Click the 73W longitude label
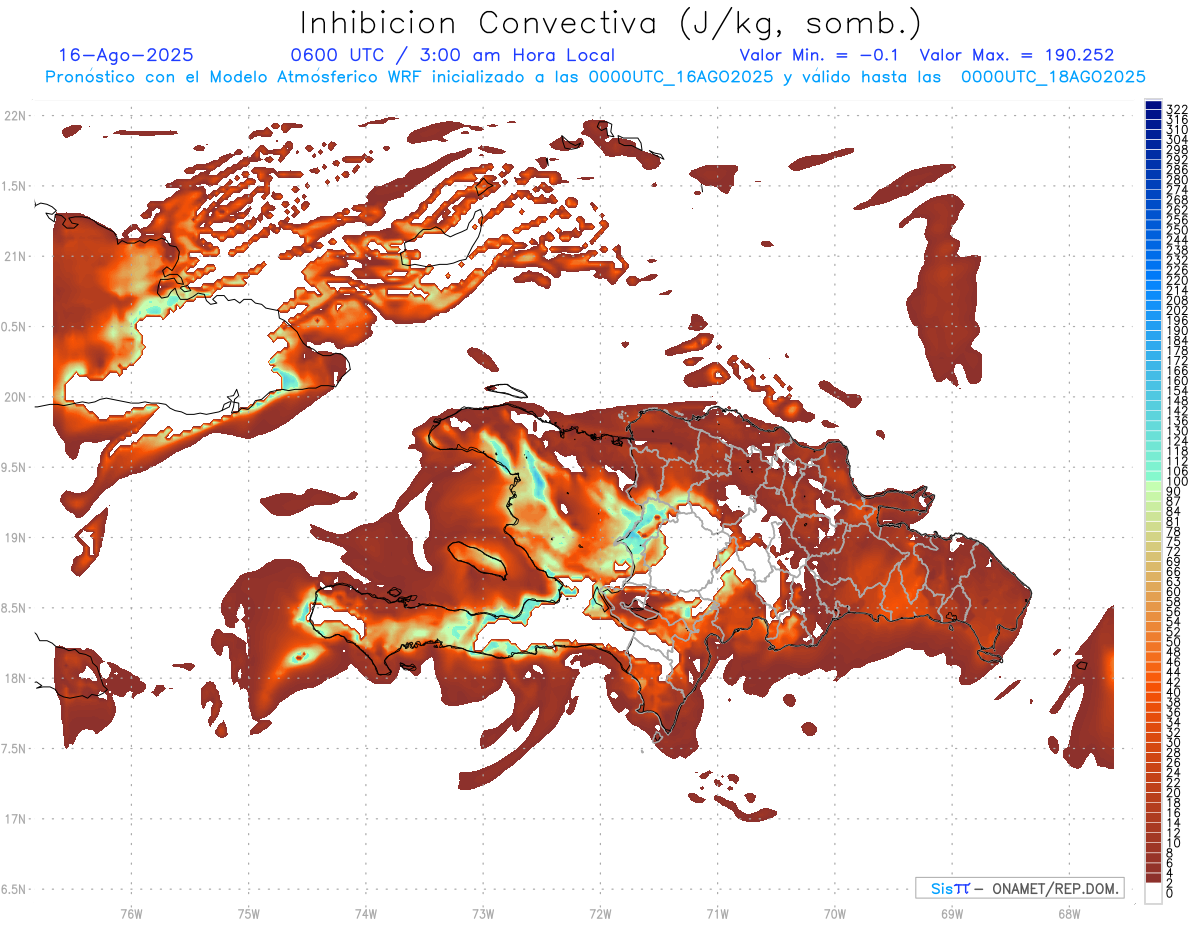The height and width of the screenshot is (927, 1200). 483,913
